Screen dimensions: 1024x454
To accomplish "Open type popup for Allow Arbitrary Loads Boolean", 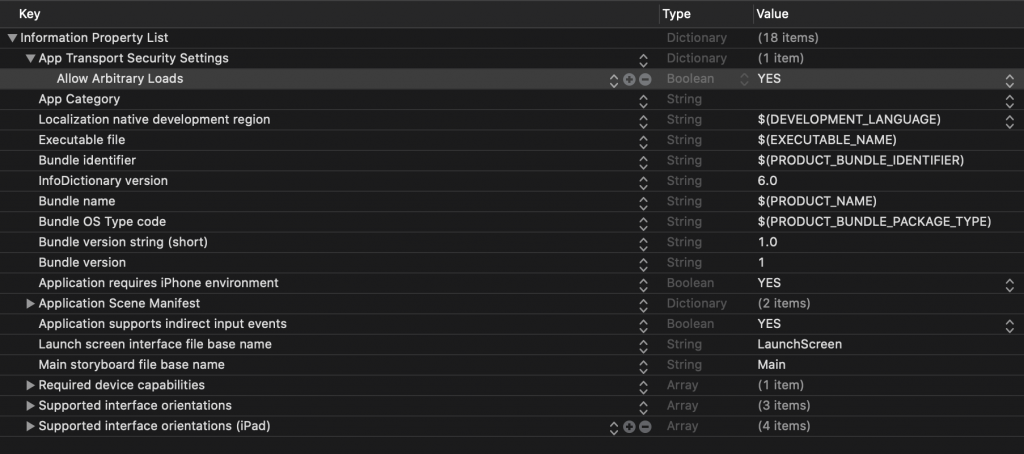I will (x=743, y=79).
